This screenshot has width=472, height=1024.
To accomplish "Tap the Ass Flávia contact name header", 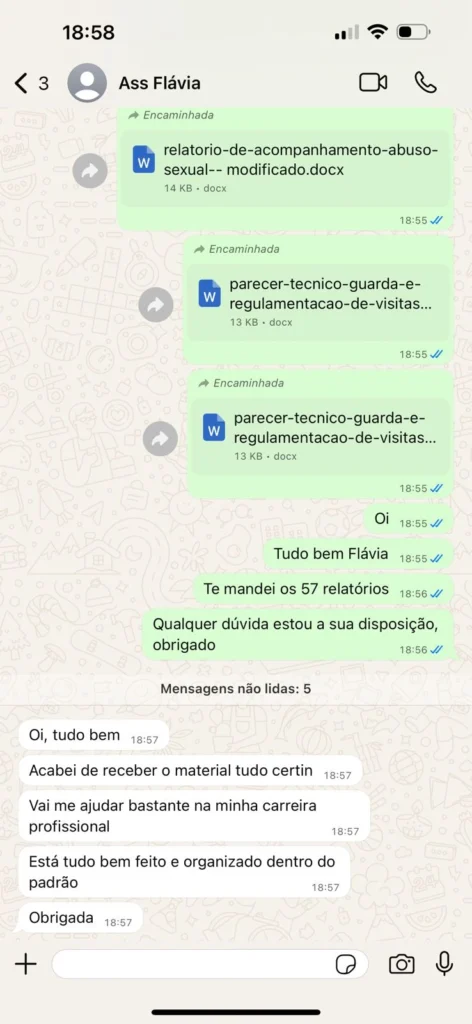I will tap(159, 83).
